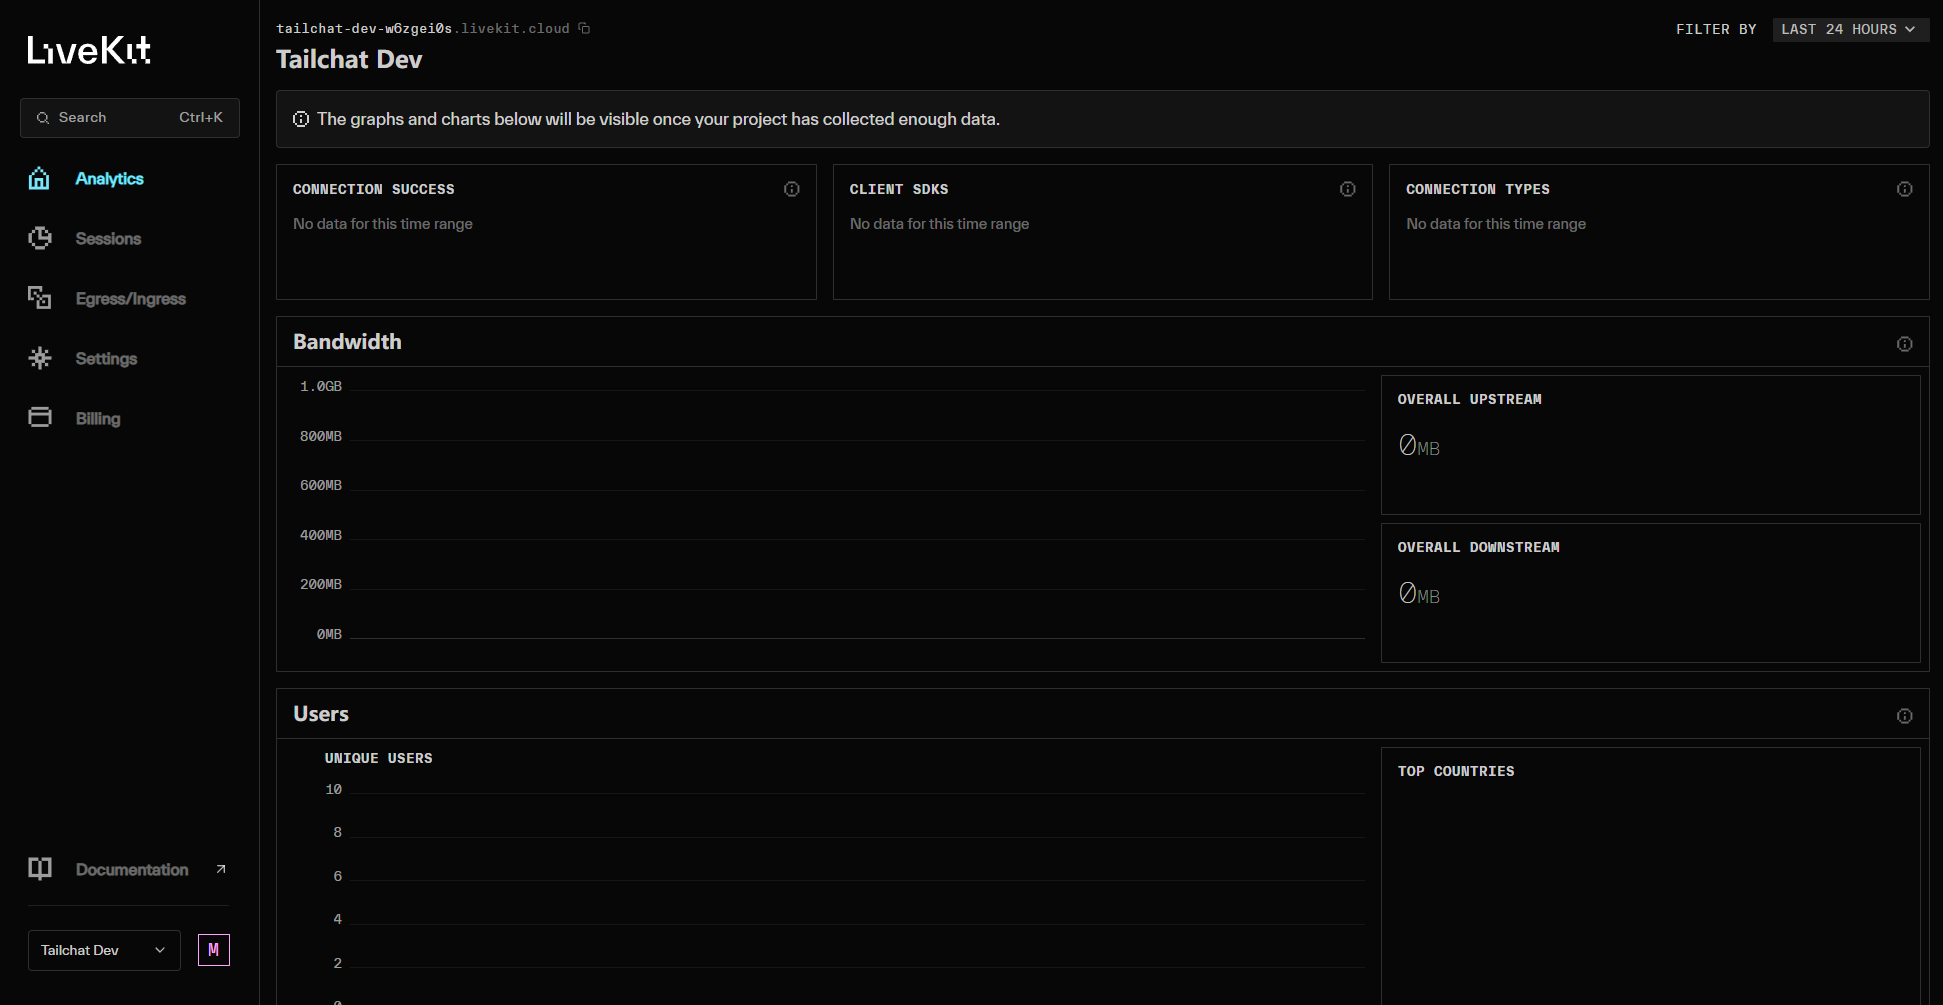Viewport: 1943px width, 1005px height.
Task: Click the Users section title
Action: coord(321,714)
